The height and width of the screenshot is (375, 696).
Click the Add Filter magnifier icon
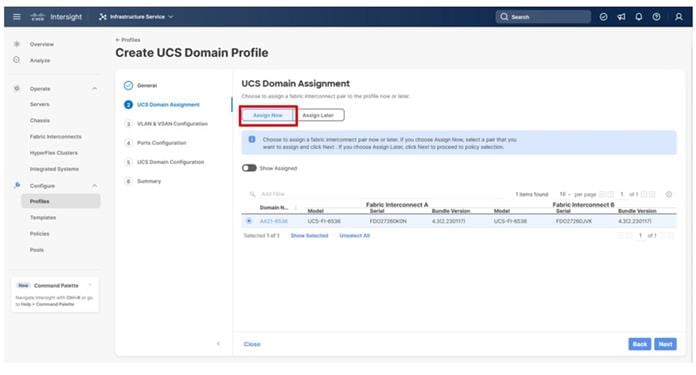coord(252,194)
